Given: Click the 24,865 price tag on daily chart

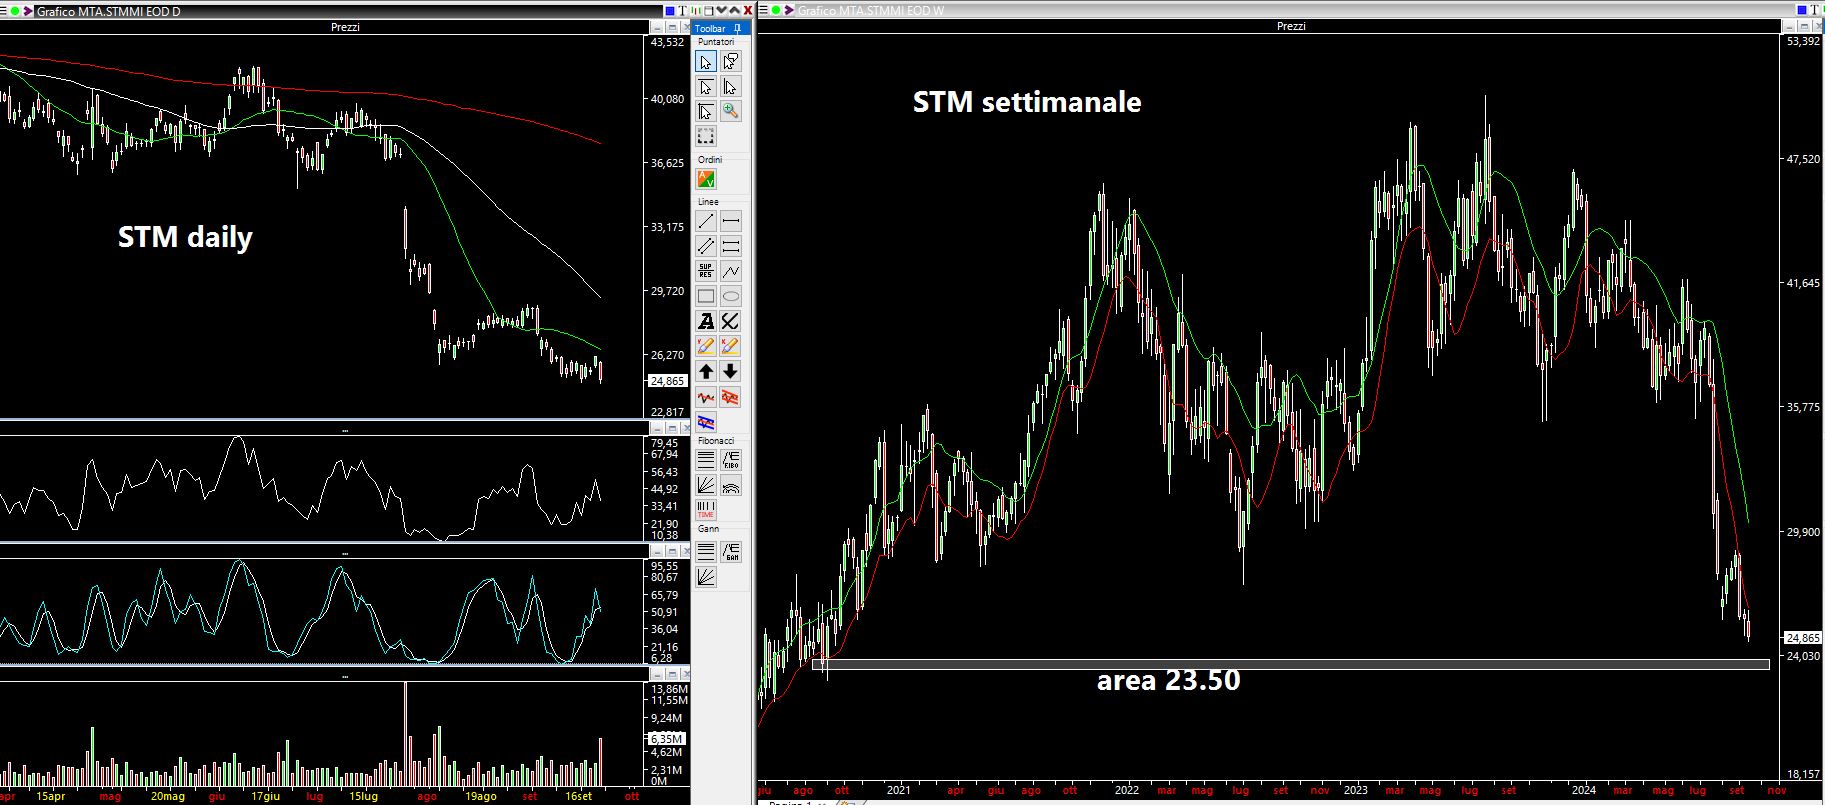Looking at the screenshot, I should point(667,381).
